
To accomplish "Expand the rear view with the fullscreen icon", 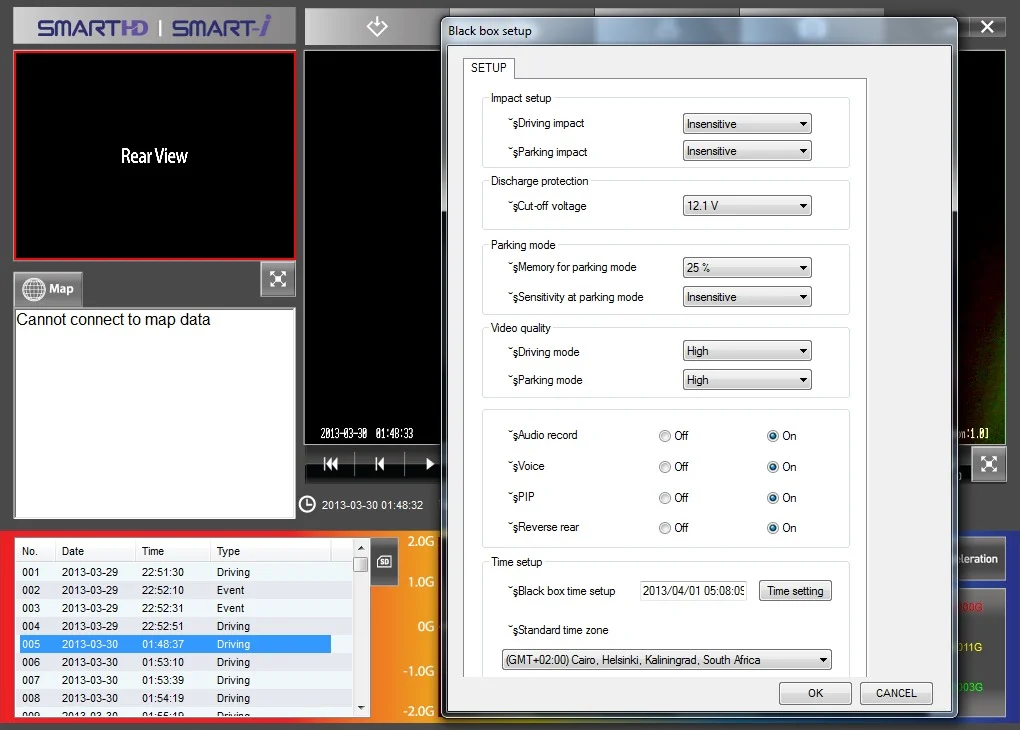I will (x=277, y=280).
